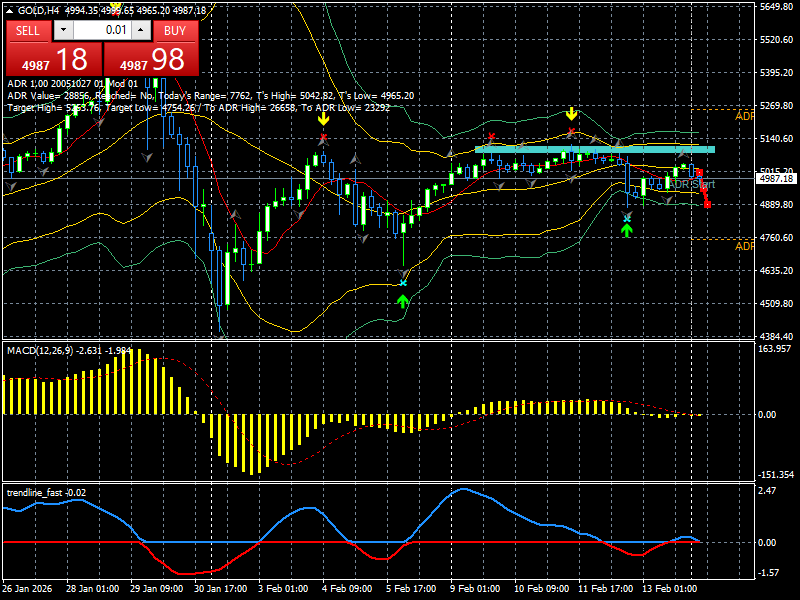
Task: Collapse the one-click trading panel triangle
Action: point(10,10)
